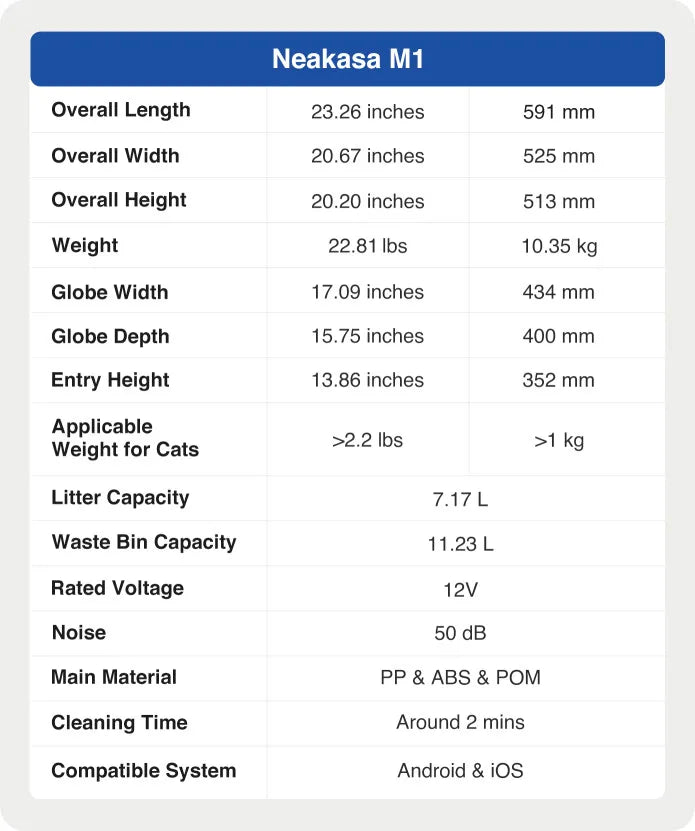This screenshot has width=695, height=831.
Task: Select the Applicable Weight for Cats label
Action: [x=125, y=438]
